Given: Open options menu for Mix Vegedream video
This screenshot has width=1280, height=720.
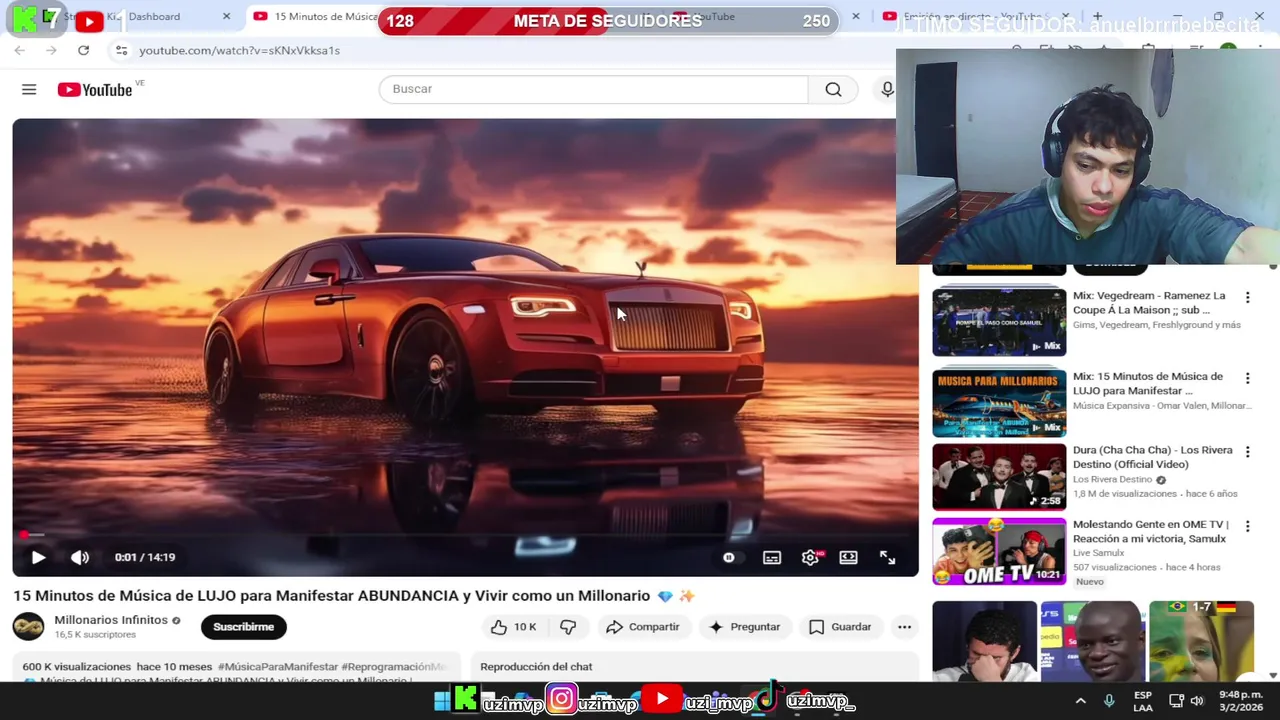Looking at the screenshot, I should [x=1247, y=298].
